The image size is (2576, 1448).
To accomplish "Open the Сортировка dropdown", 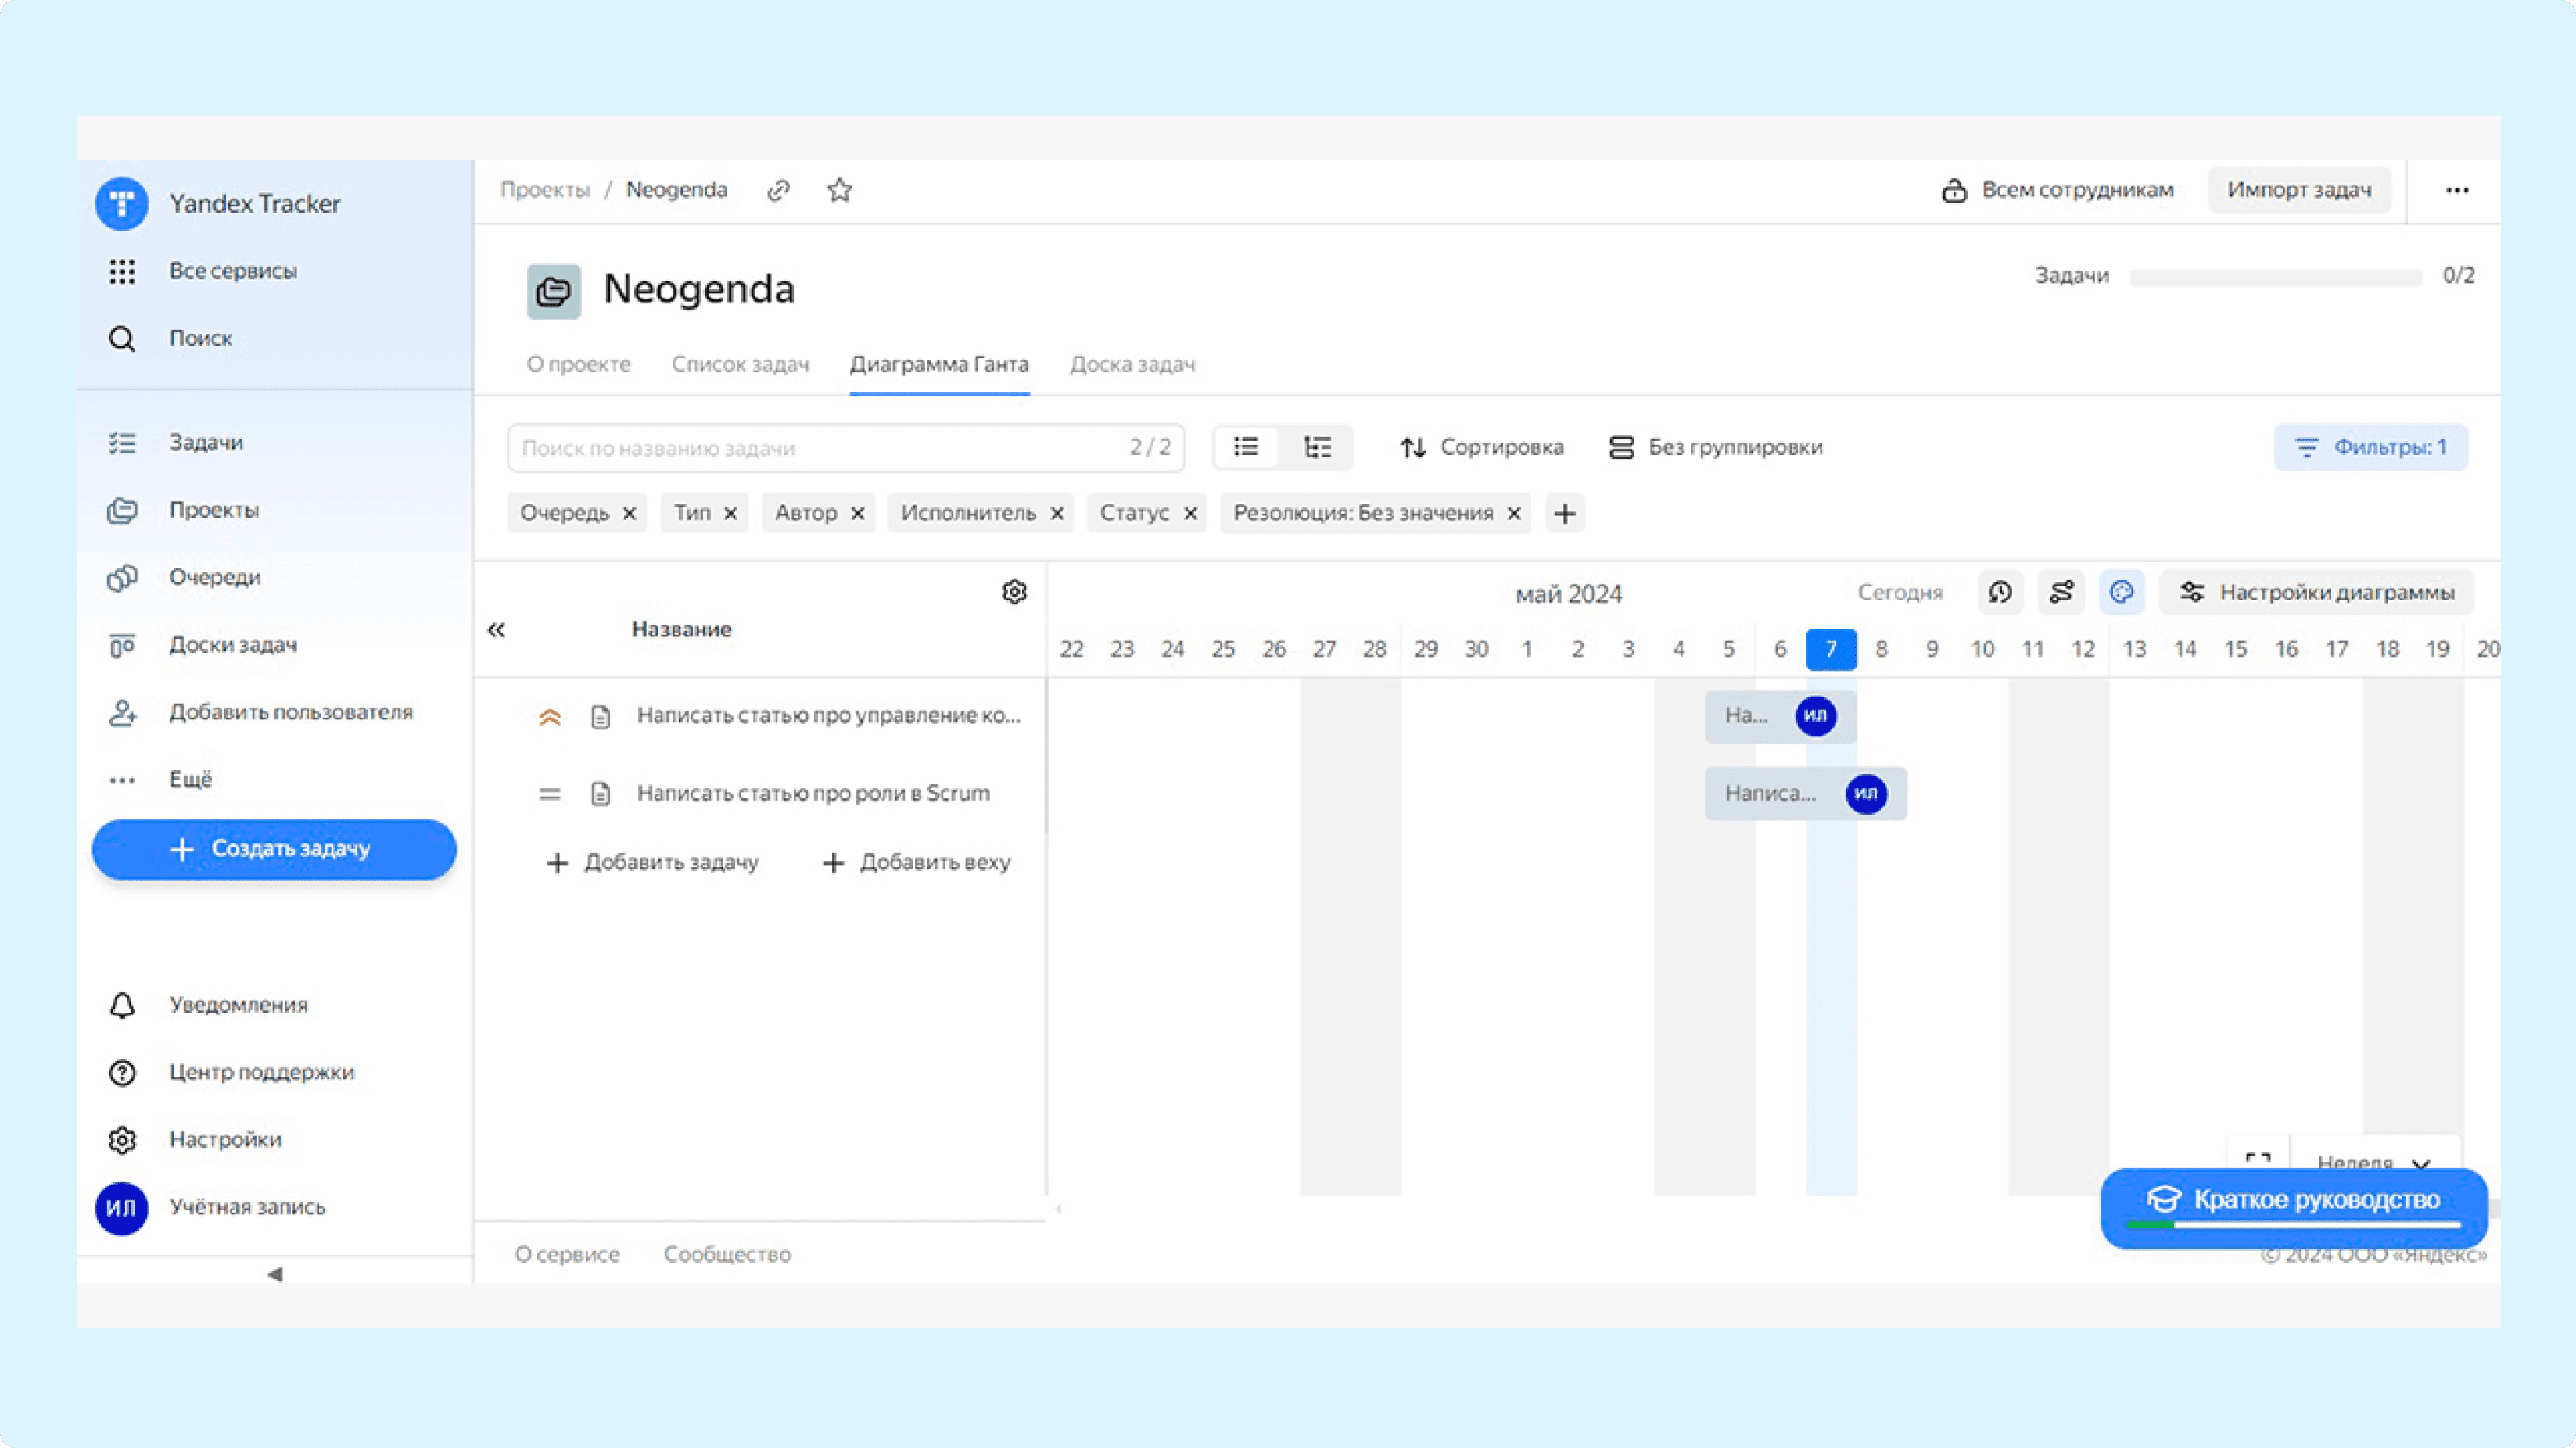I will coord(1481,447).
